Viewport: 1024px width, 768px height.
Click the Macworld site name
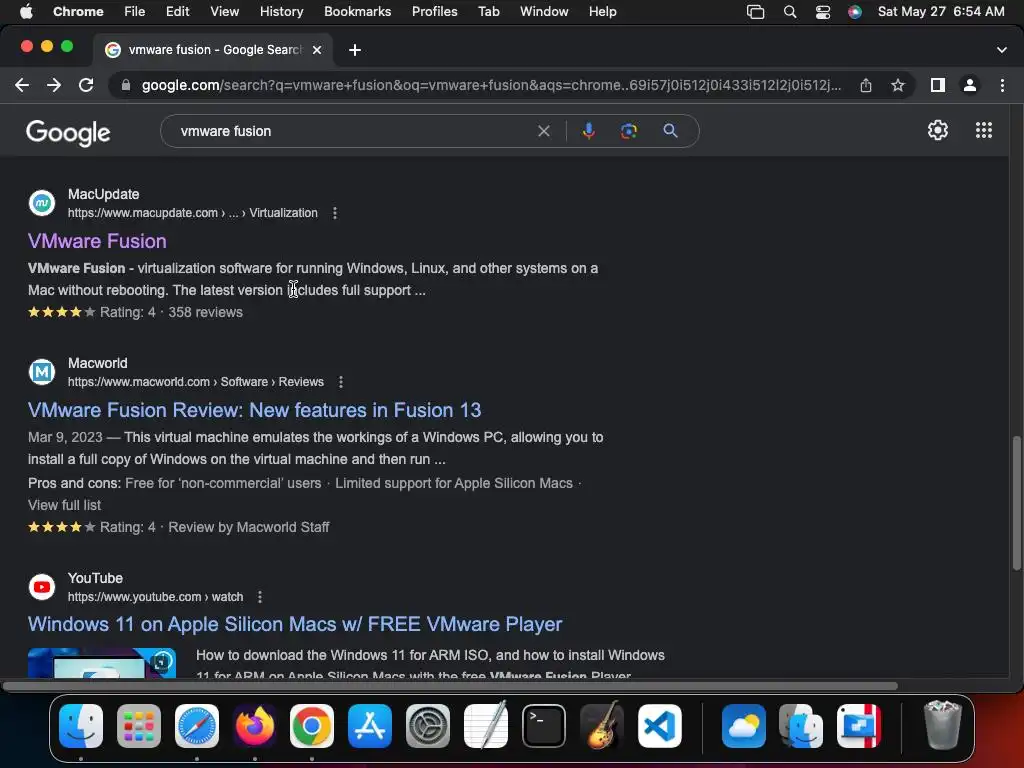(97, 364)
